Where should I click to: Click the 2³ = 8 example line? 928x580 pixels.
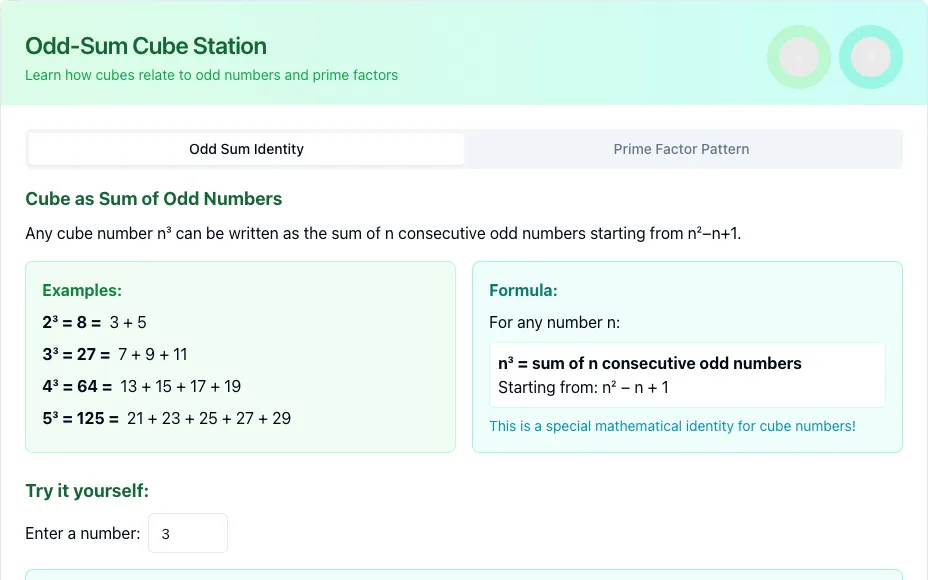[94, 323]
